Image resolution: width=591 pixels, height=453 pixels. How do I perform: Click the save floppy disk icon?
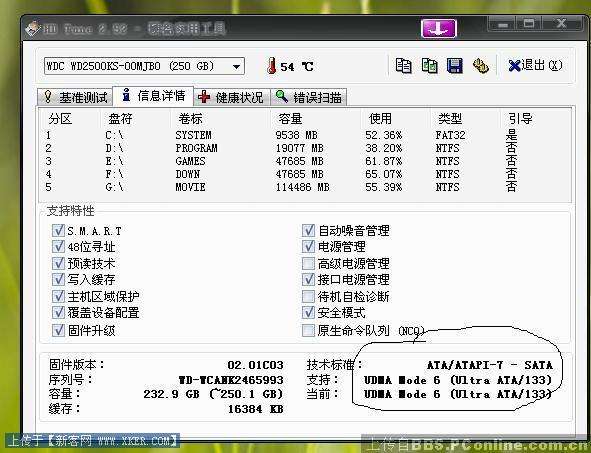pos(455,66)
